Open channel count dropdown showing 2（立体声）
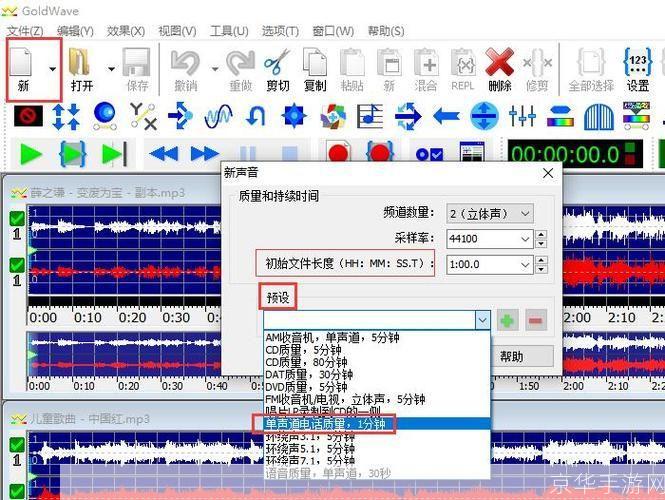Image resolution: width=665 pixels, height=500 pixels. click(489, 214)
